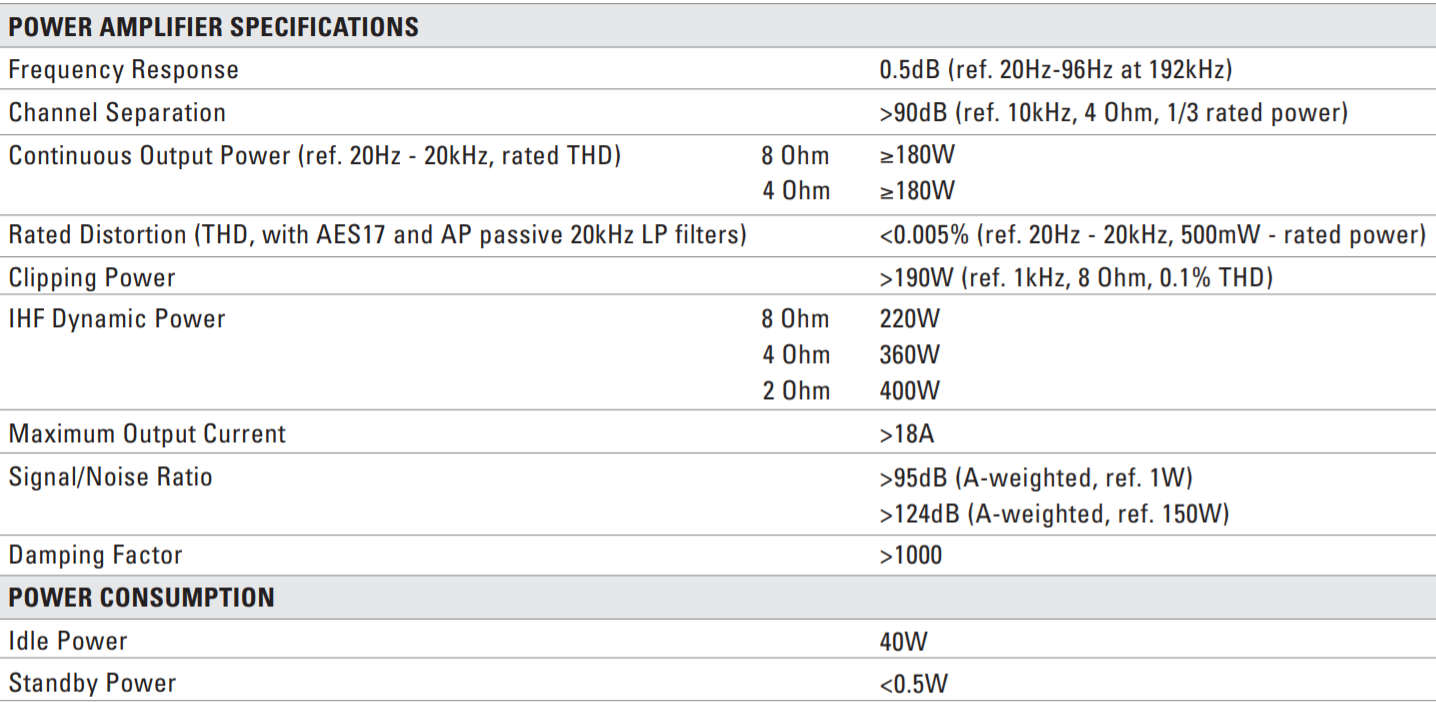Image resolution: width=1436 pixels, height=702 pixels.
Task: Click the Clipping Power label
Action: [x=92, y=278]
